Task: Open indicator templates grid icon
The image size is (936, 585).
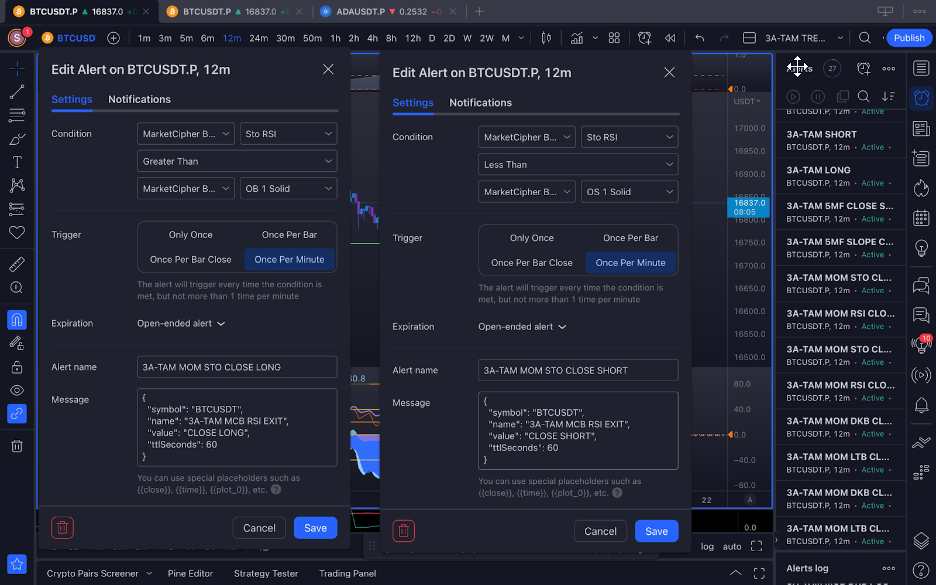Action: coord(614,38)
